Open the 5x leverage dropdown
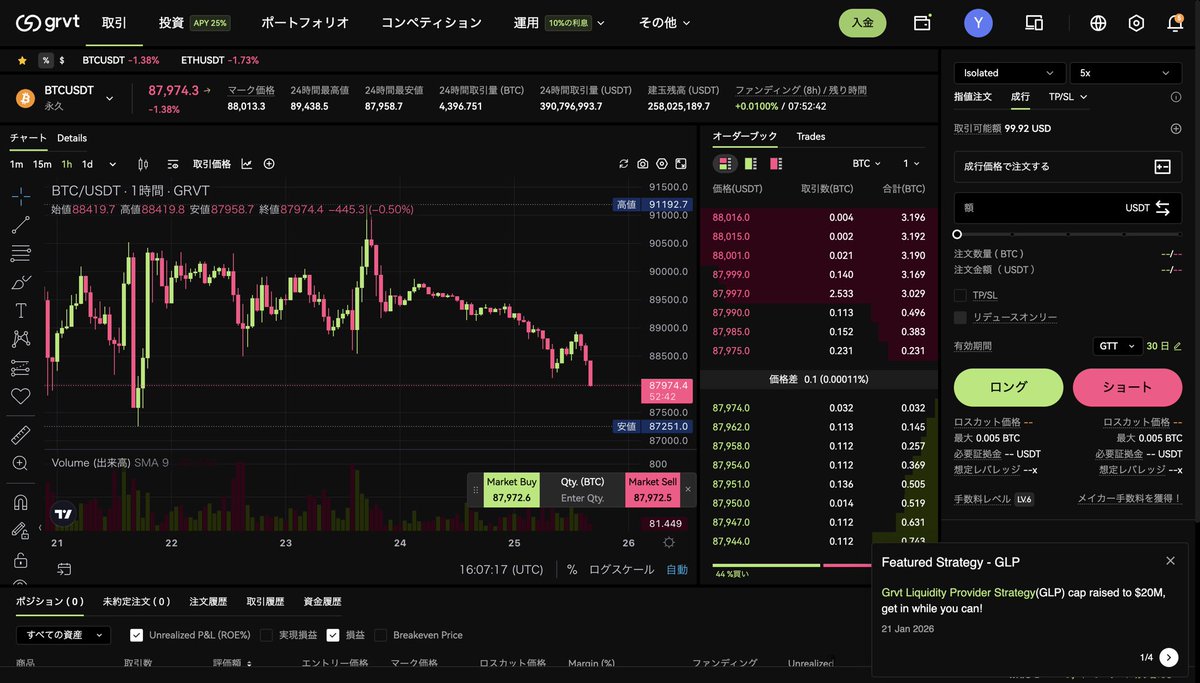Image resolution: width=1200 pixels, height=683 pixels. [x=1126, y=72]
